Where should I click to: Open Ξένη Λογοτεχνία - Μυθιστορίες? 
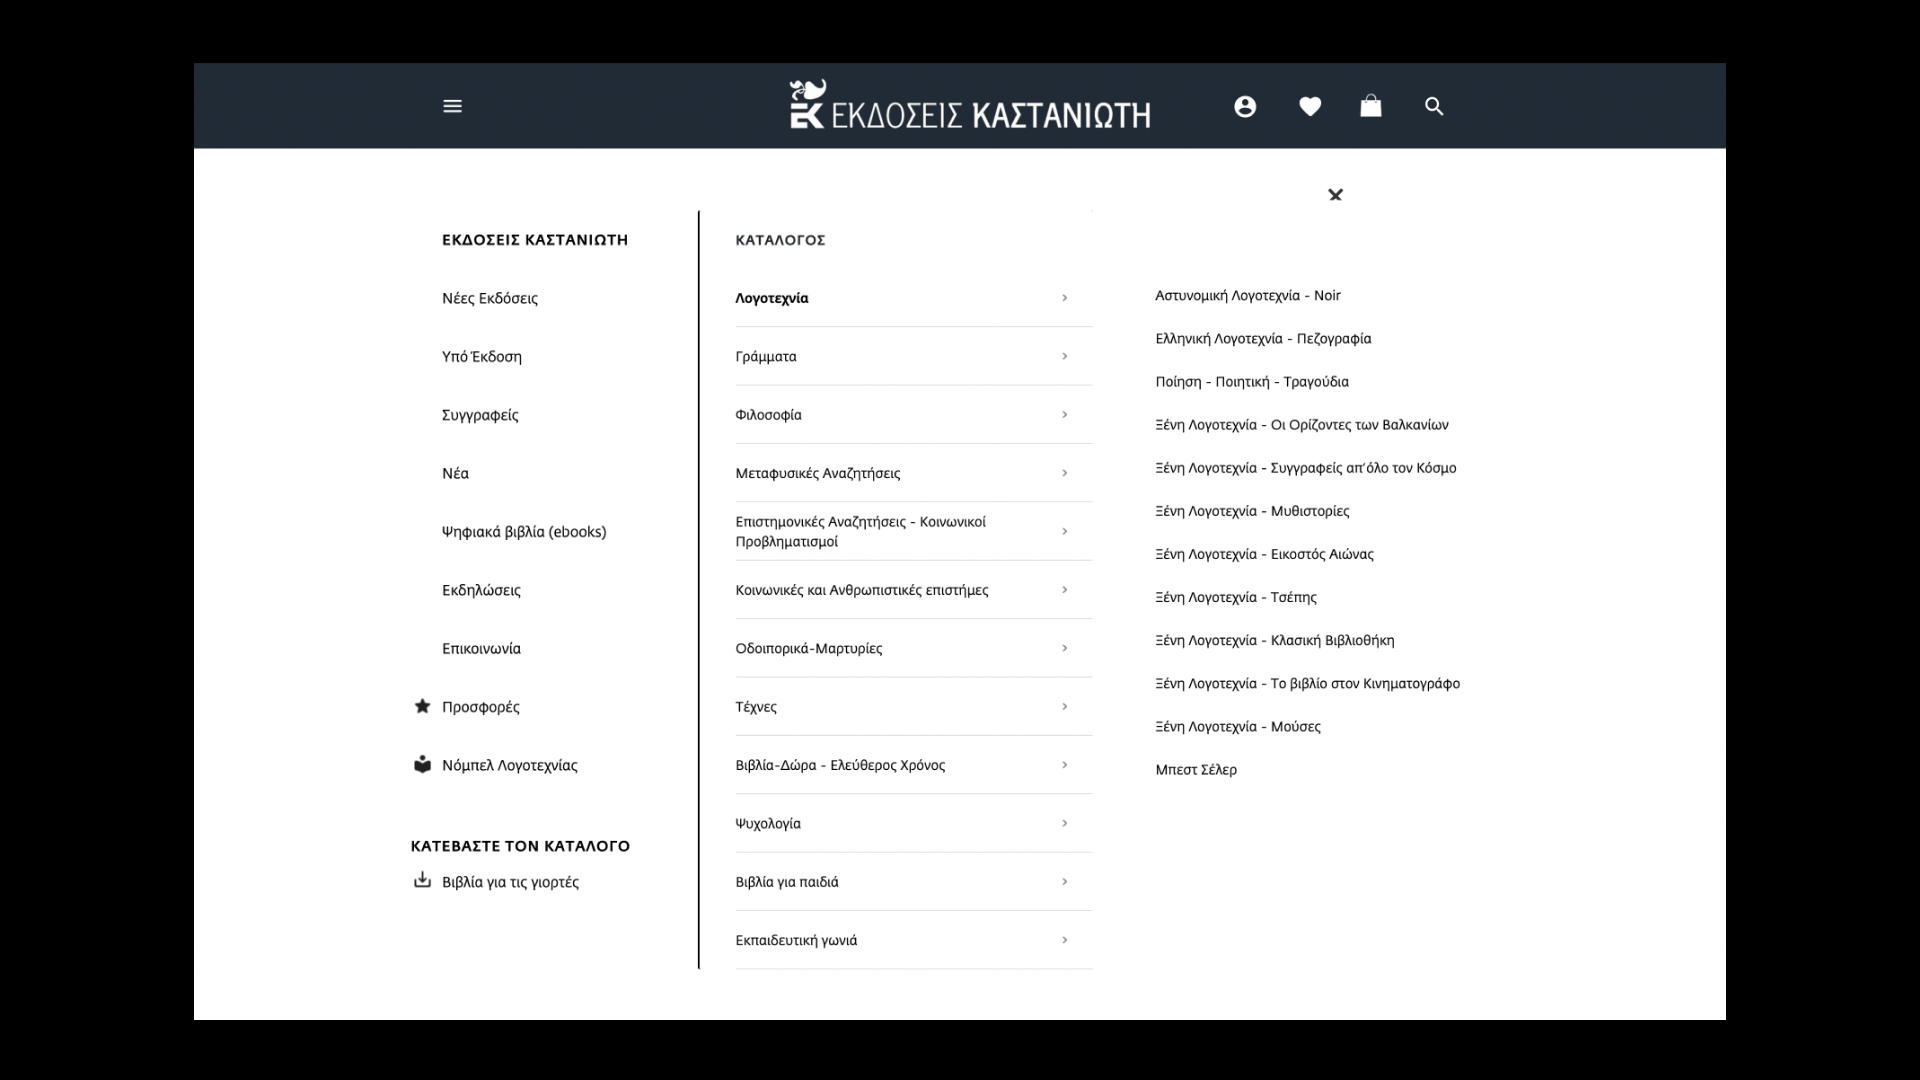point(1252,511)
